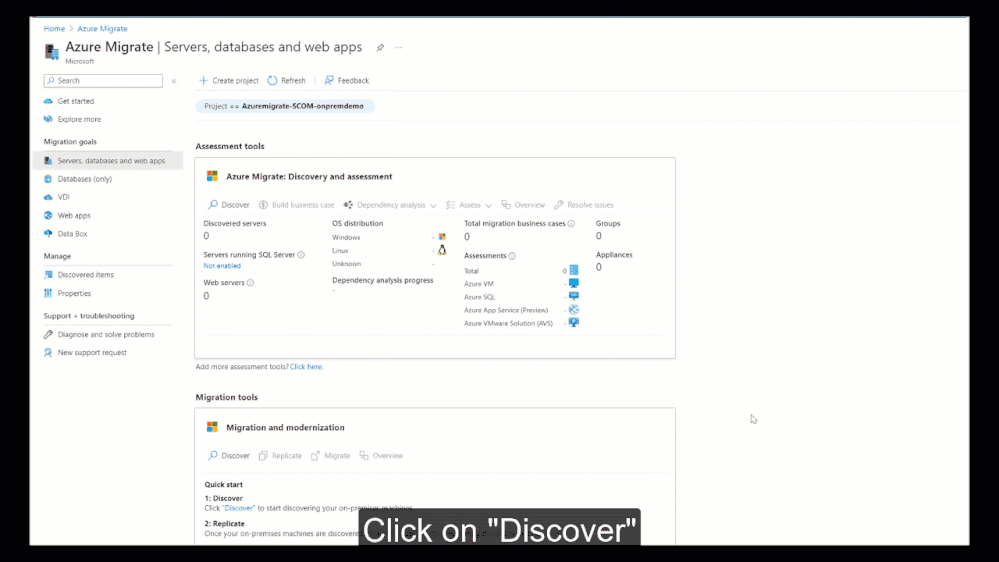Open the Feedback panel

coord(347,80)
